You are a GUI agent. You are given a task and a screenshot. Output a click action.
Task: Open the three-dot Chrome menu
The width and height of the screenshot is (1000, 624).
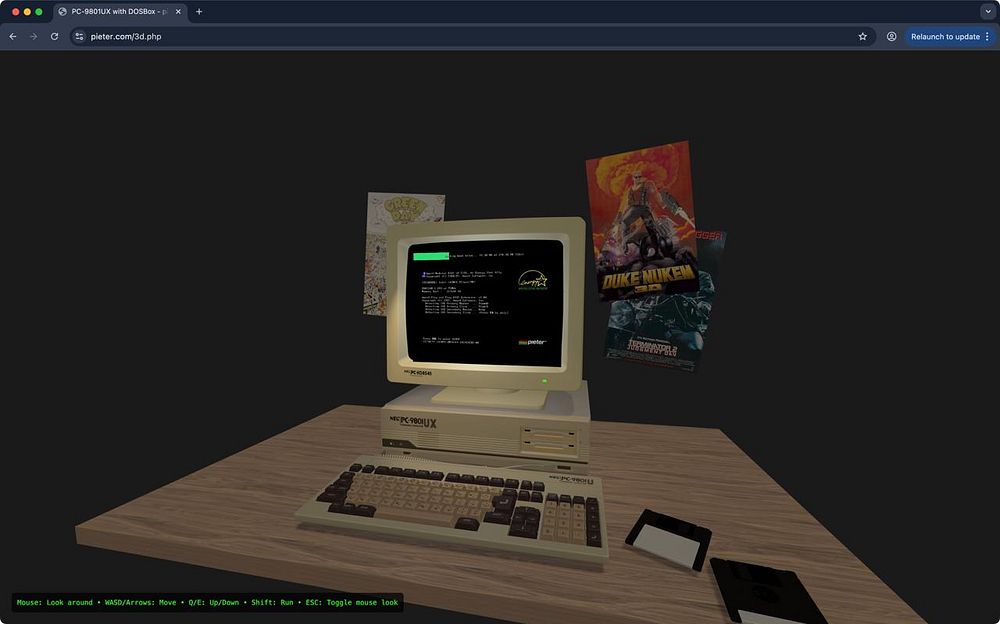[x=987, y=36]
